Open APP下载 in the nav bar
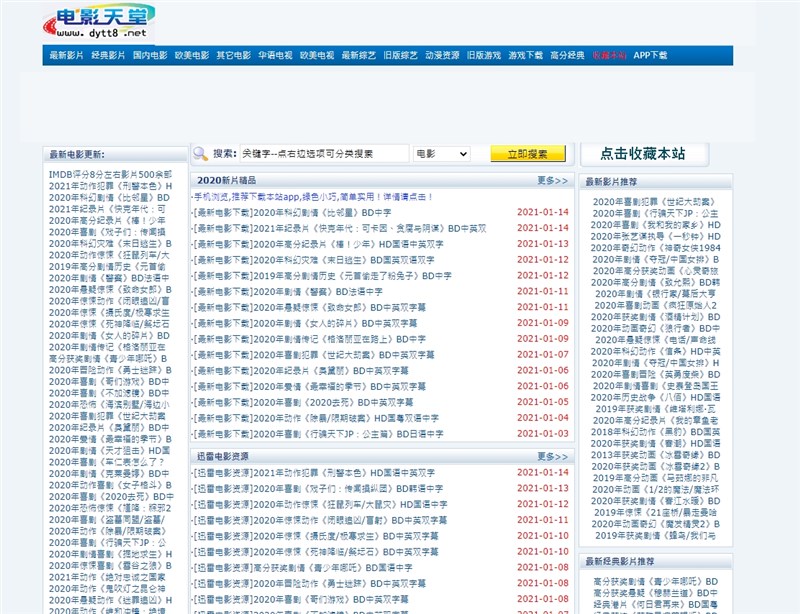The image size is (800, 614). click(x=651, y=55)
